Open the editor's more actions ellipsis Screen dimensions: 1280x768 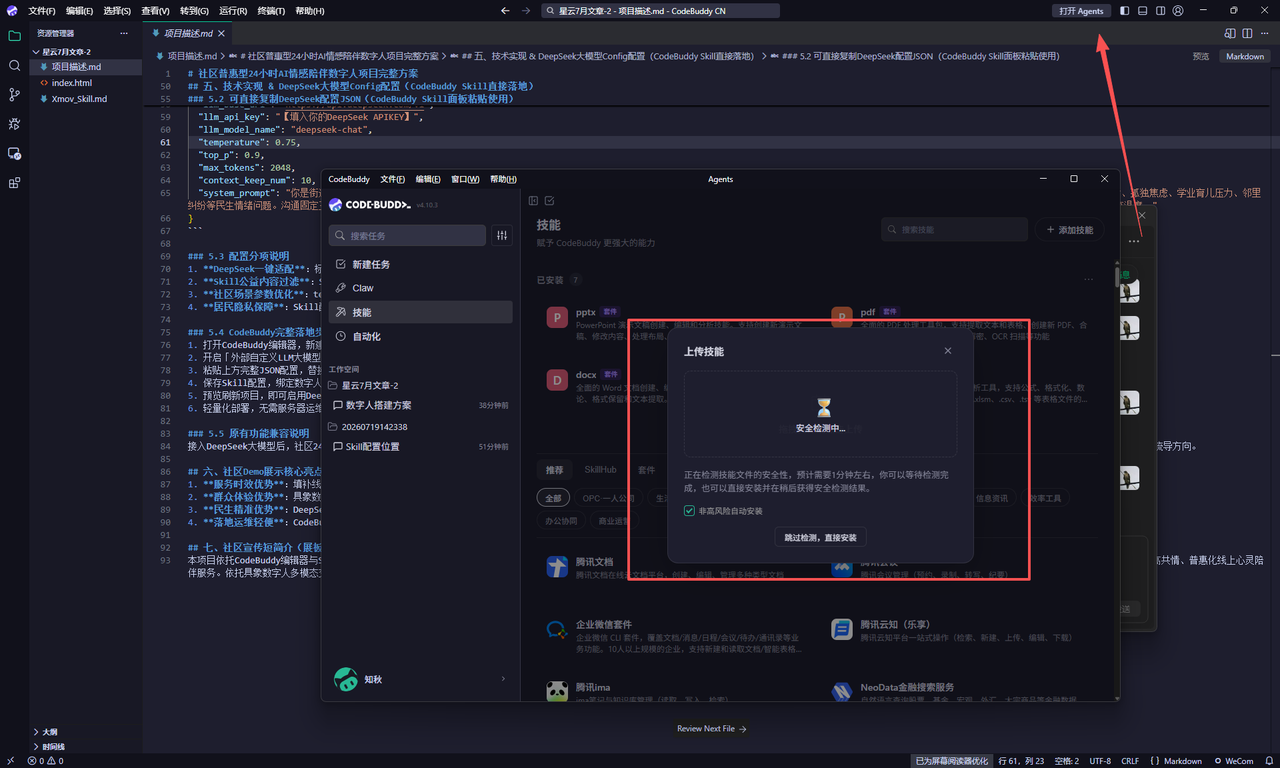(1266, 33)
